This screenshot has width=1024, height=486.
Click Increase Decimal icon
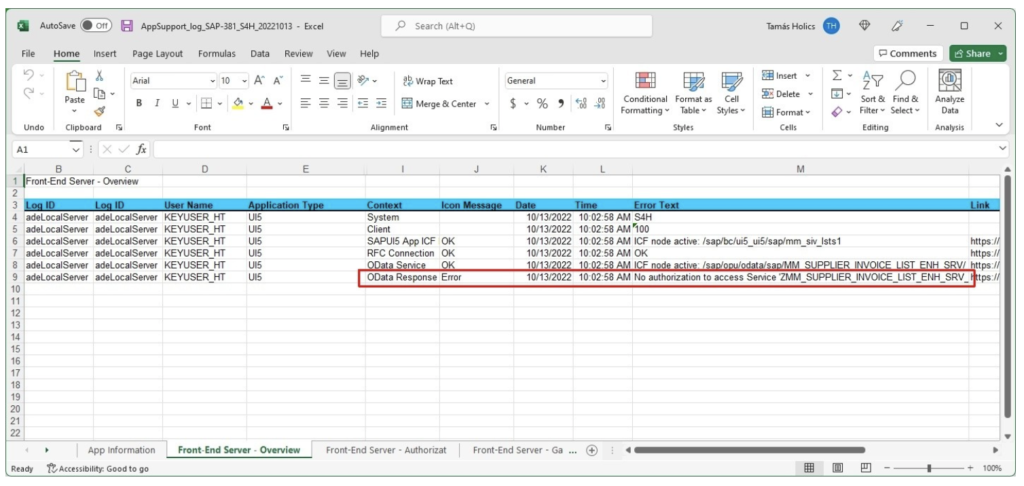click(x=581, y=103)
